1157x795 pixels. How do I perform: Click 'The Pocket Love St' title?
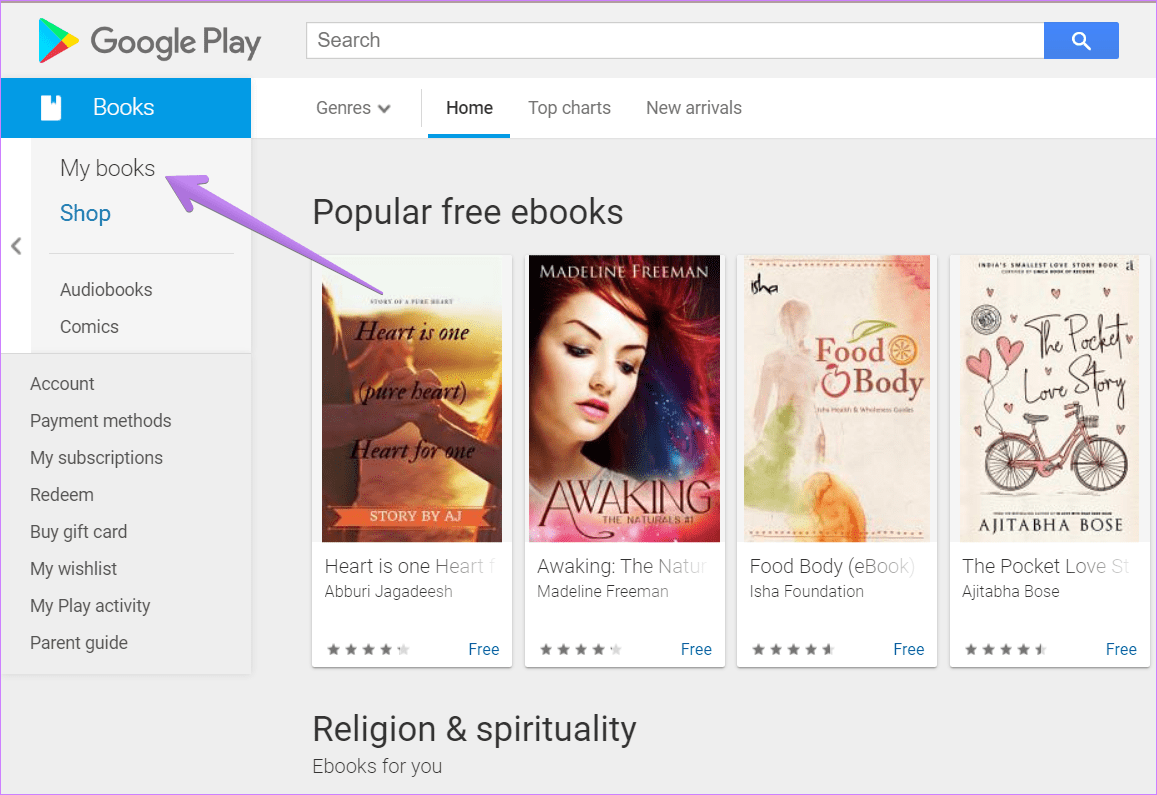click(x=1046, y=566)
